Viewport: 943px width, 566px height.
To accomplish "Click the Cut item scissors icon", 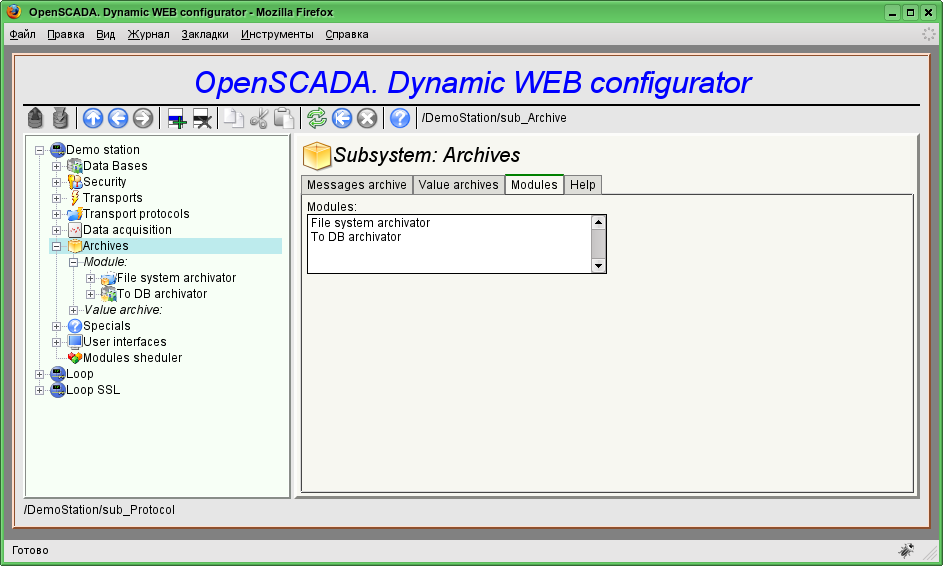I will point(259,118).
